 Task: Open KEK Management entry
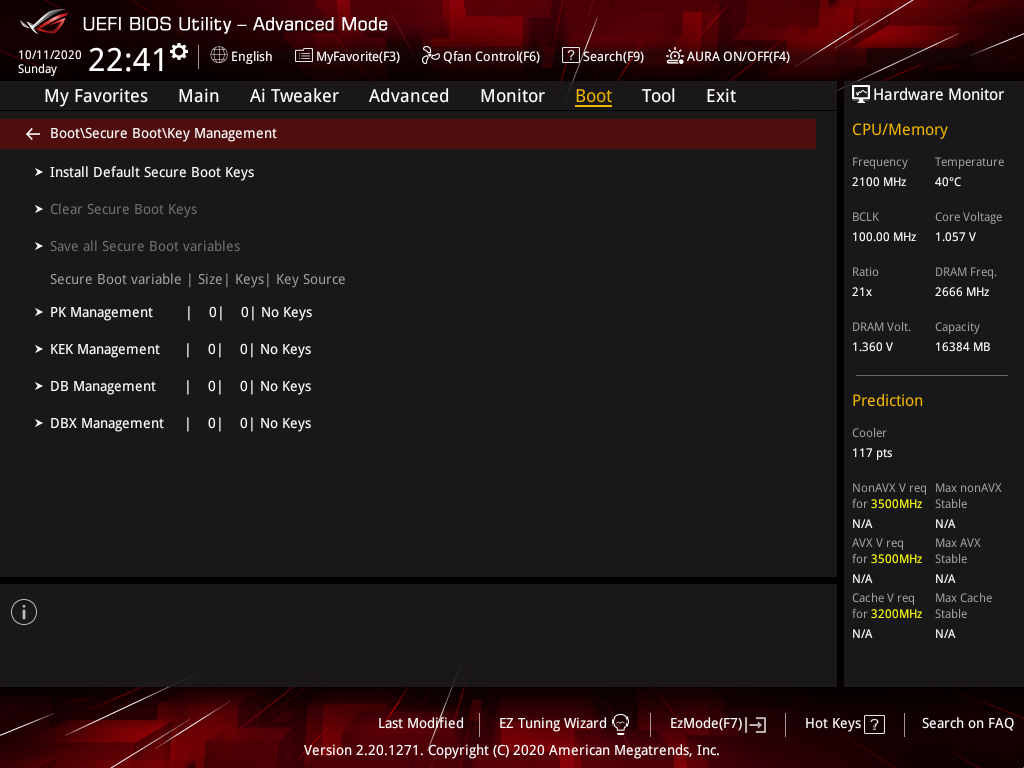(x=104, y=349)
